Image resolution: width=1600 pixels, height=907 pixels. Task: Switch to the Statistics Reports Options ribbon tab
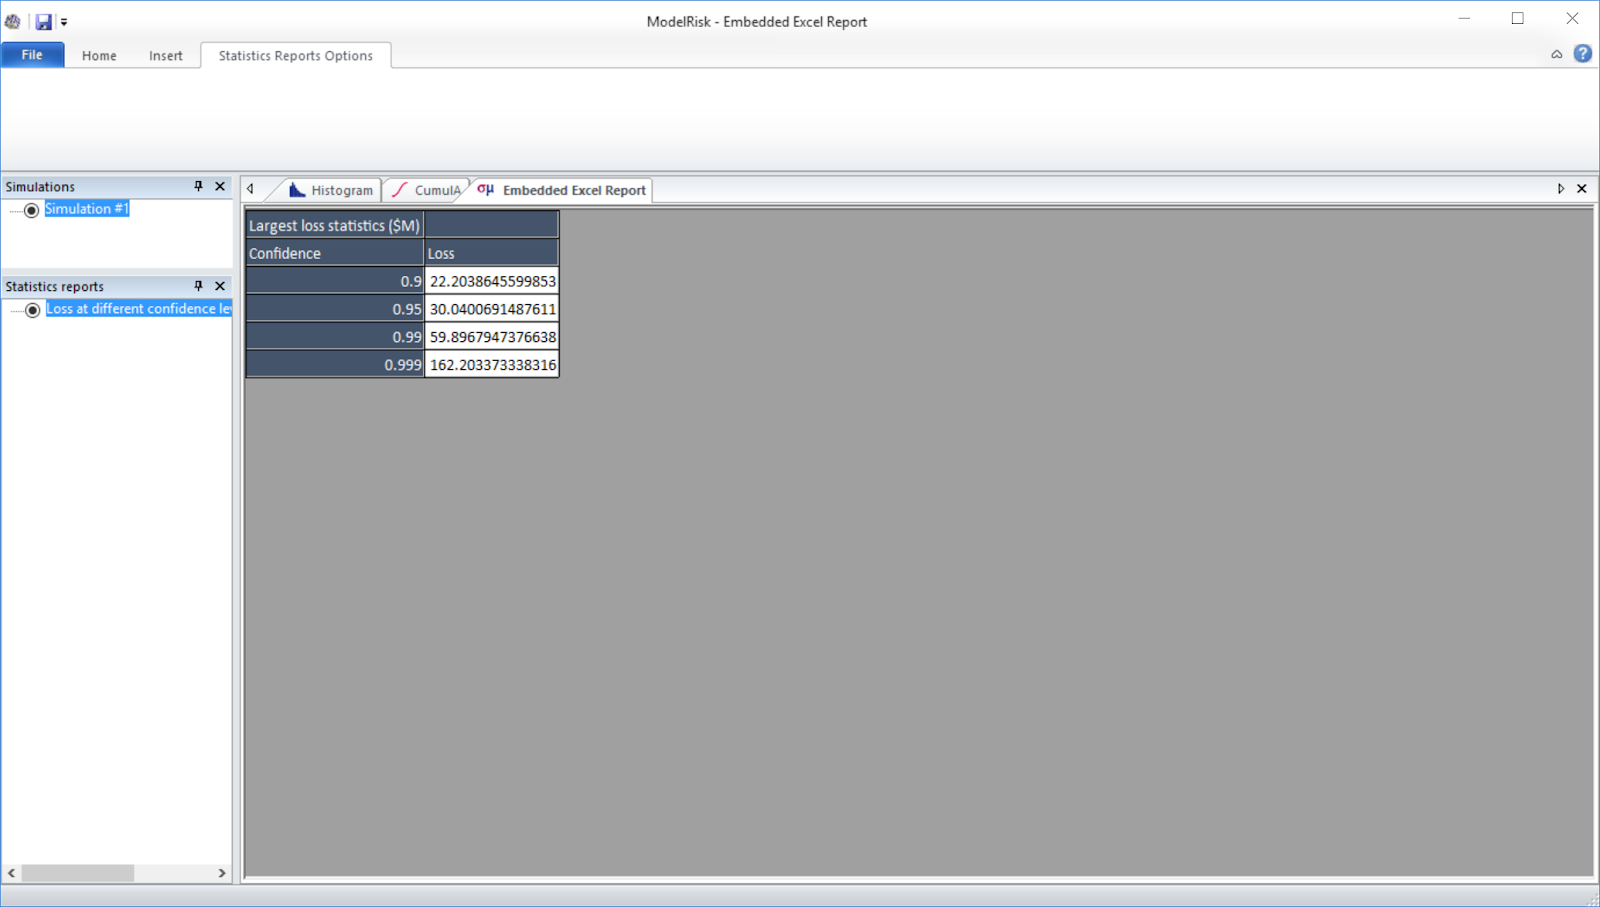[296, 56]
